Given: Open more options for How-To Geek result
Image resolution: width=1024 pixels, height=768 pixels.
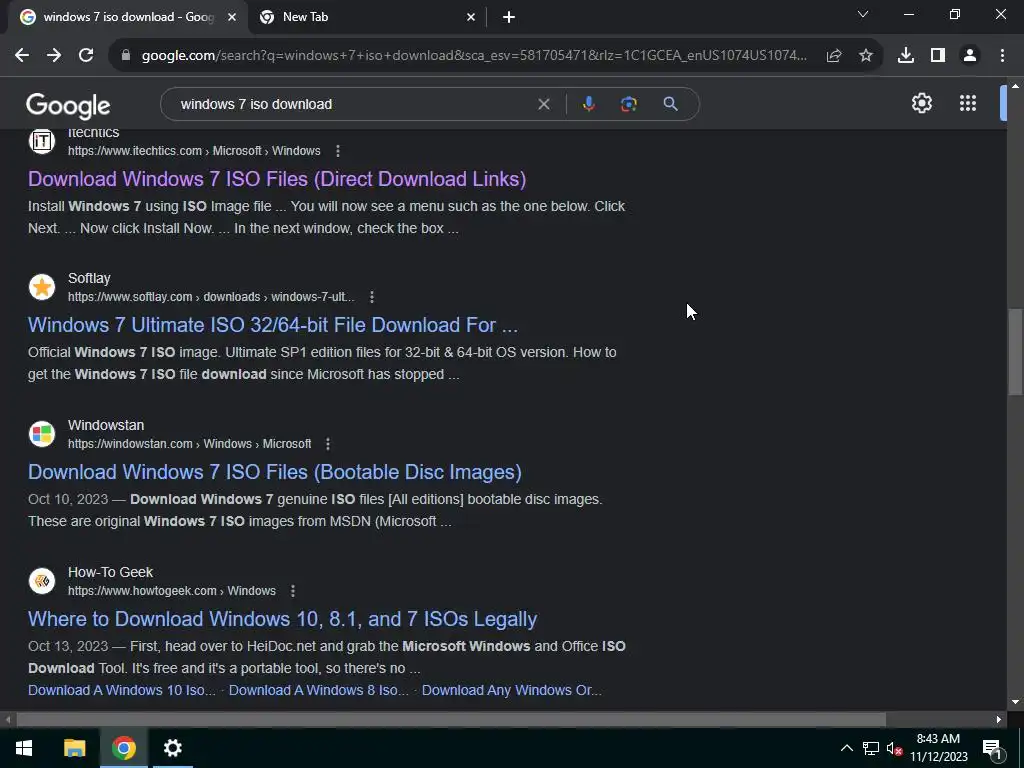Looking at the screenshot, I should point(293,591).
